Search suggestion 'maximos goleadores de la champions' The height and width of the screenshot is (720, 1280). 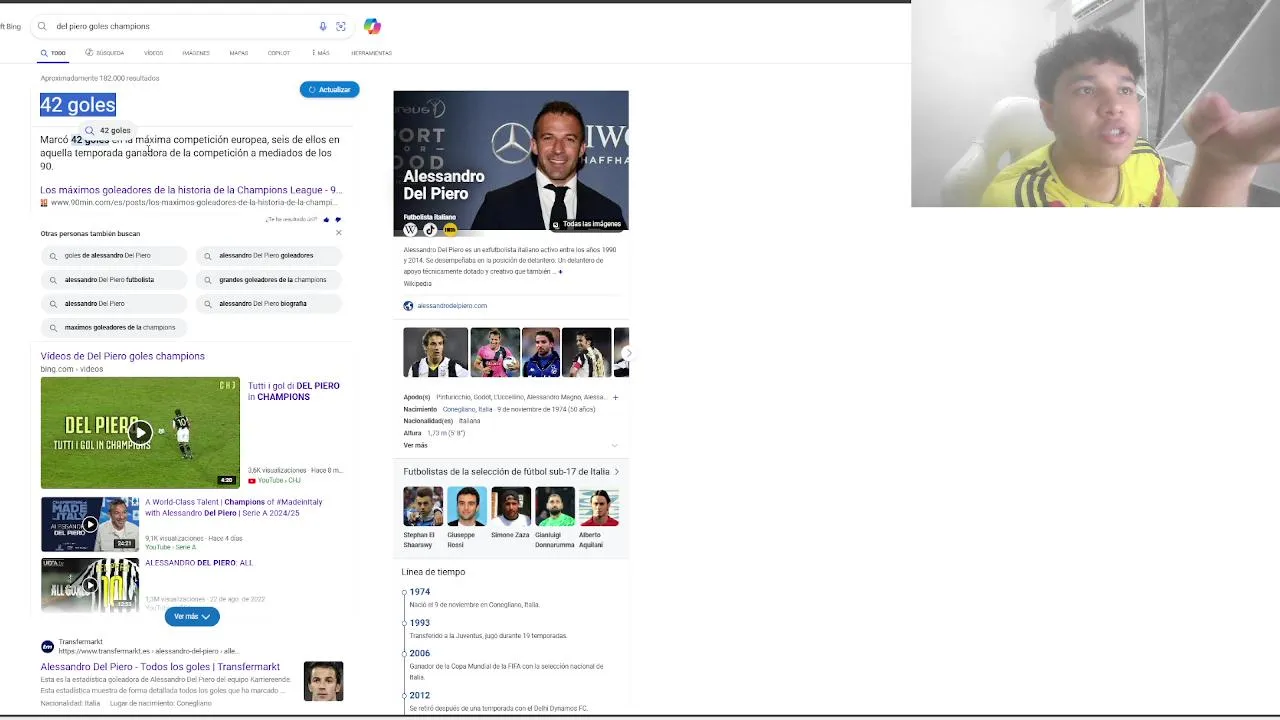[x=114, y=327]
